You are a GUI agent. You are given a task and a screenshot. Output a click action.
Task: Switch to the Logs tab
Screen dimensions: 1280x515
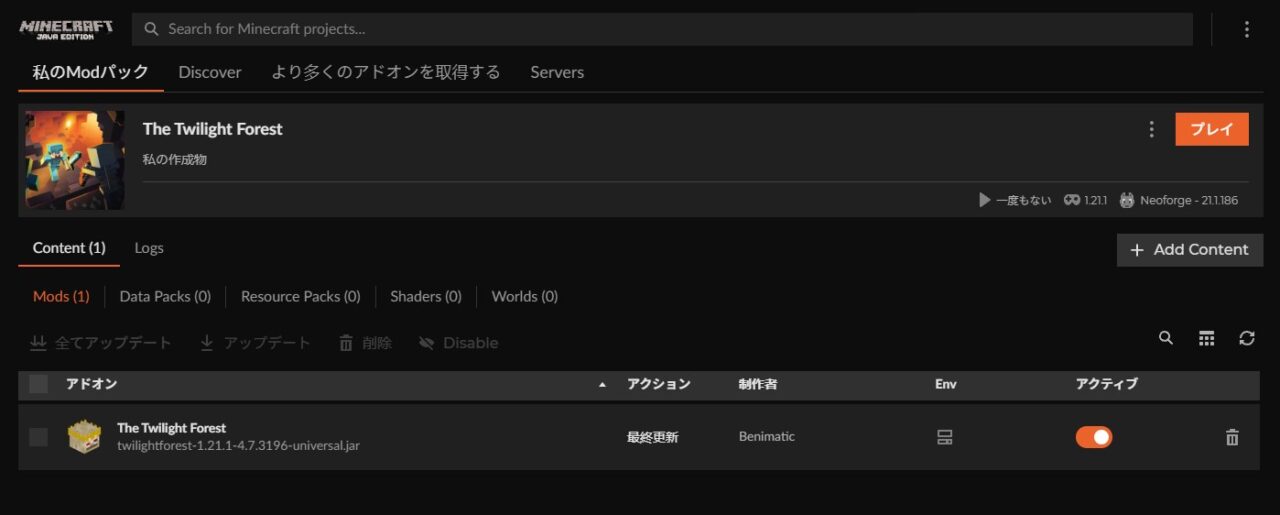click(x=149, y=248)
